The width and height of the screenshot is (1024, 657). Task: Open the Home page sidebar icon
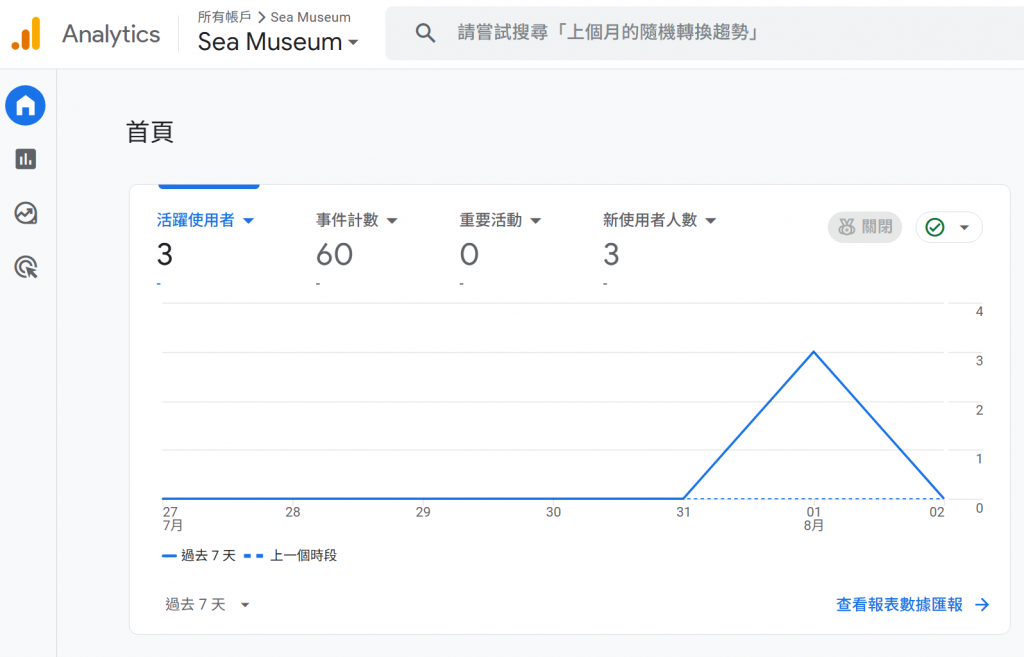coord(26,105)
